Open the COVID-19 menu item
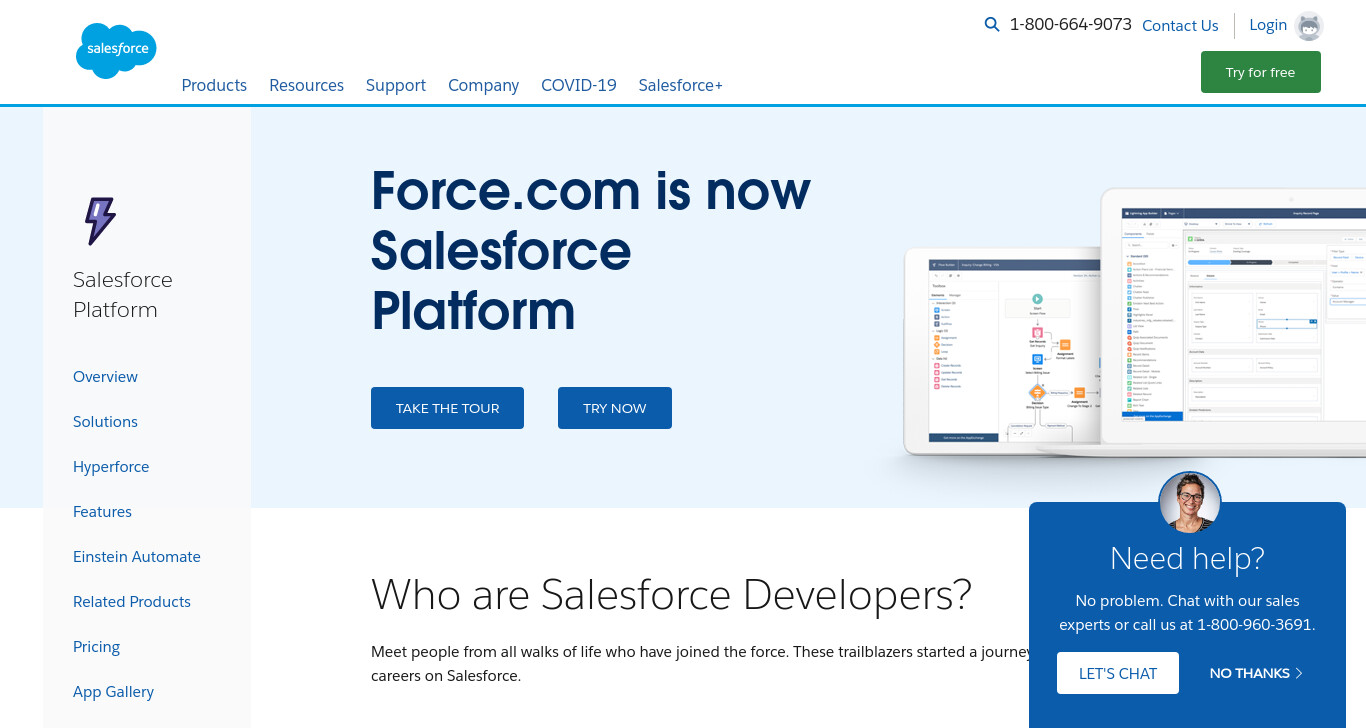Viewport: 1366px width, 728px height. point(579,85)
